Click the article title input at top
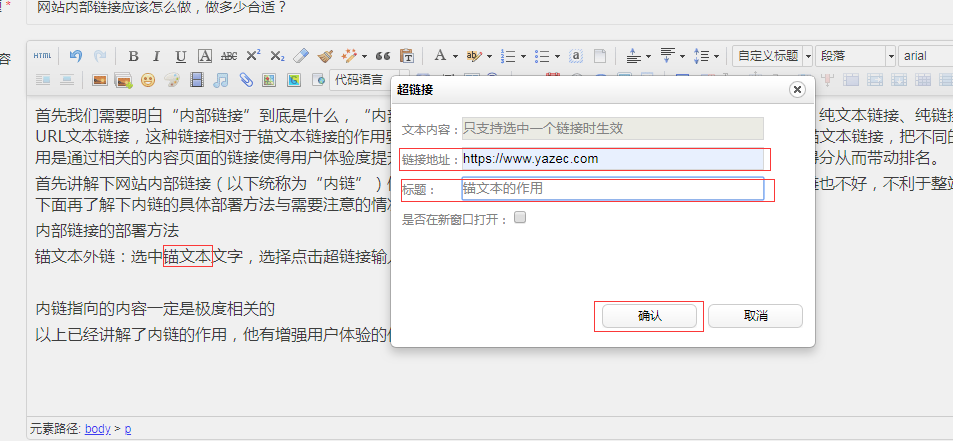 pos(489,9)
